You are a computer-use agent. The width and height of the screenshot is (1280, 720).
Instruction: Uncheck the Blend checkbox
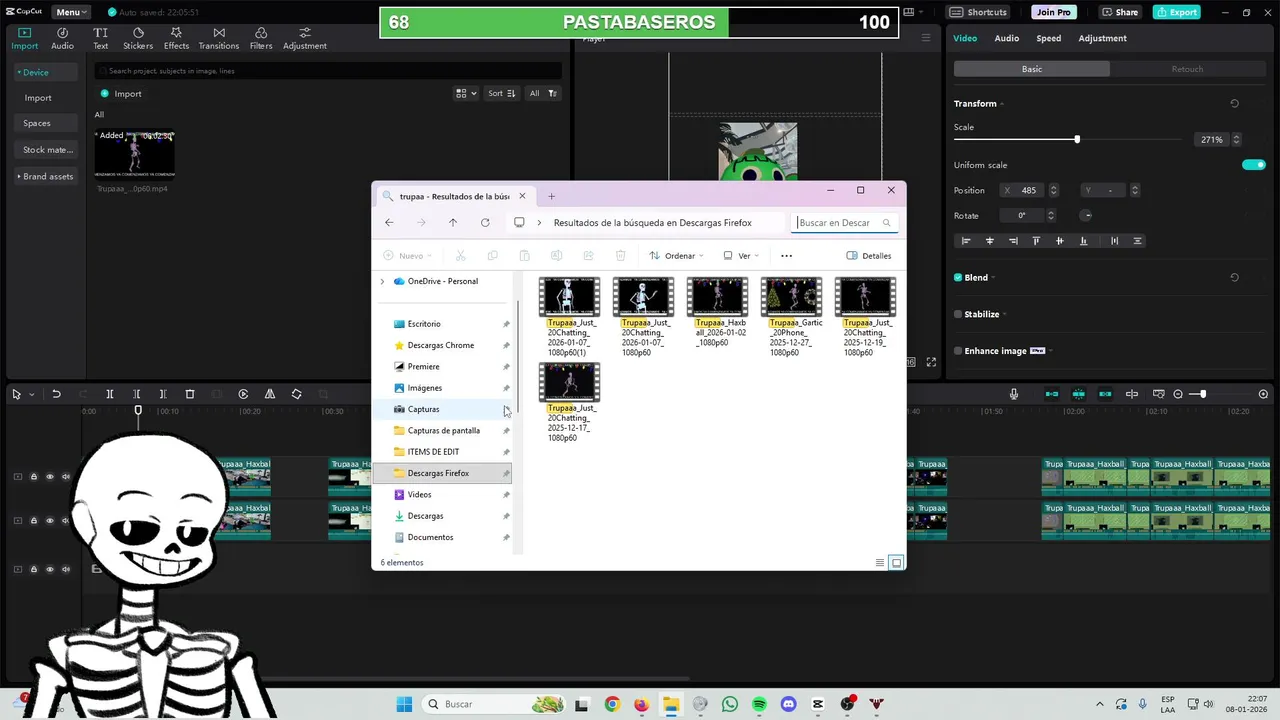coord(958,278)
